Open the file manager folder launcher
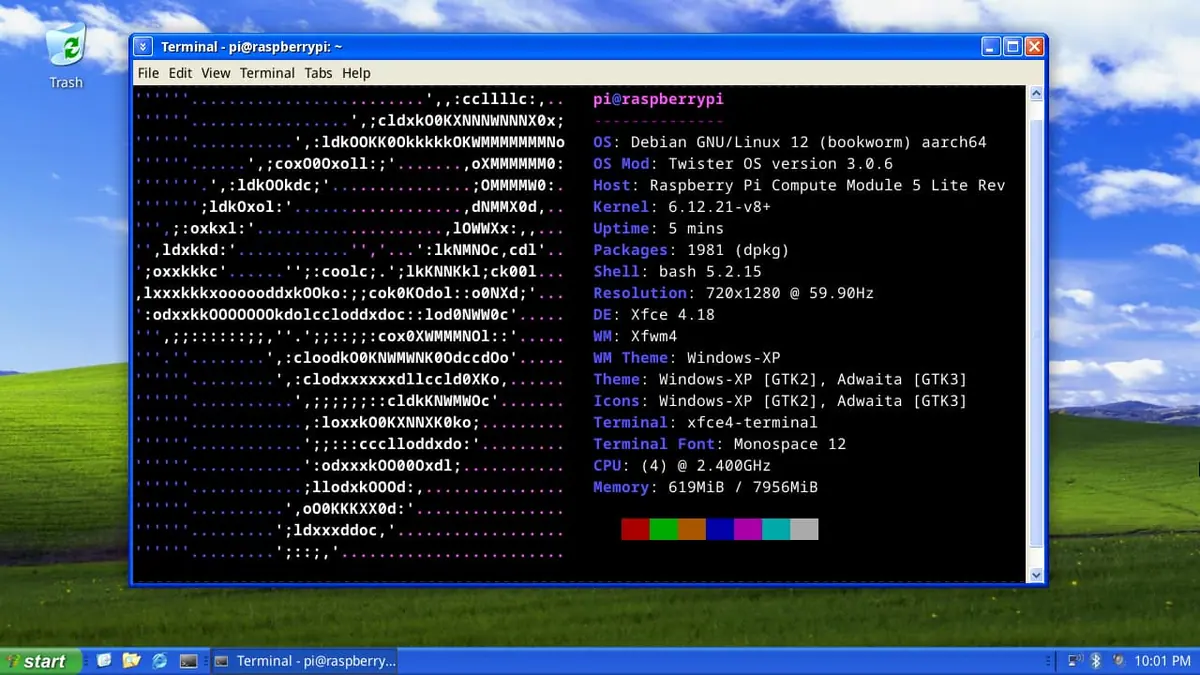 [x=131, y=661]
